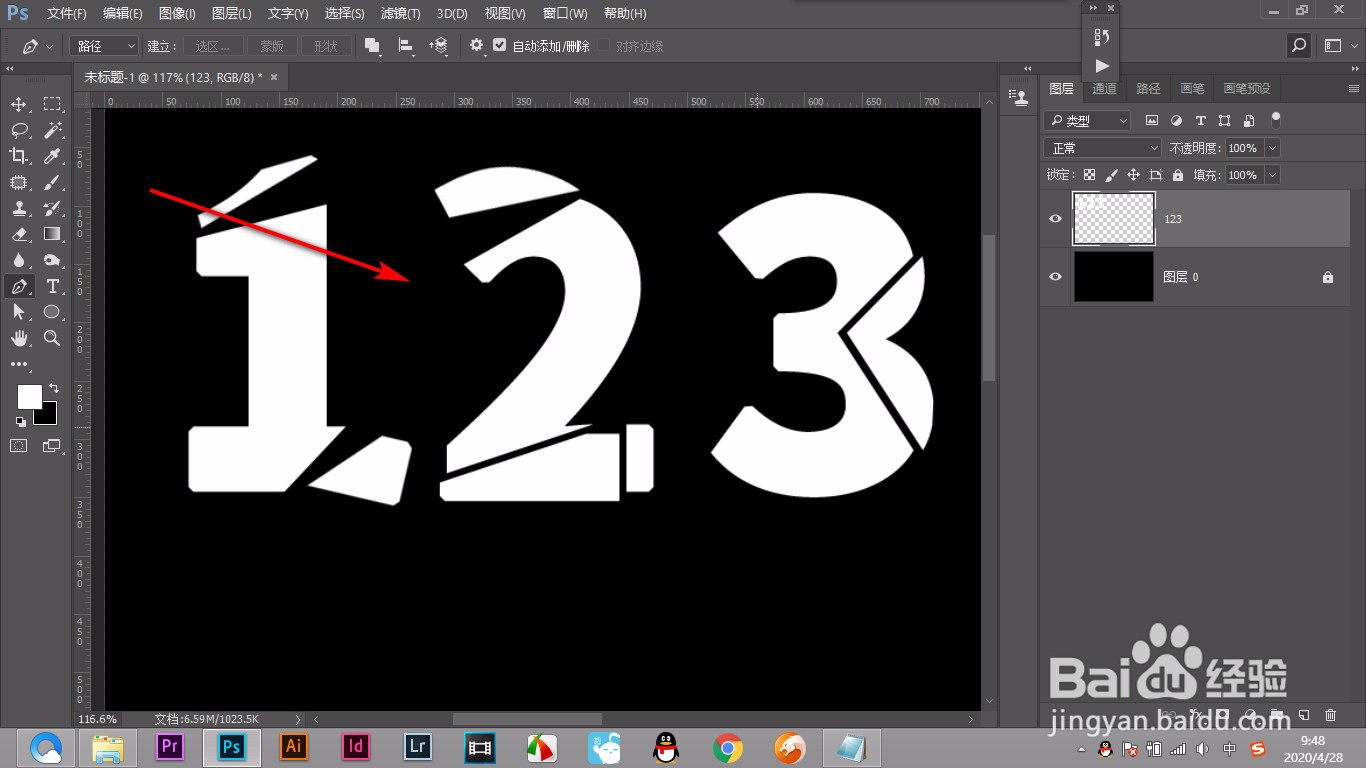1366x768 pixels.
Task: Switch to the 通道 tab
Action: click(1104, 89)
